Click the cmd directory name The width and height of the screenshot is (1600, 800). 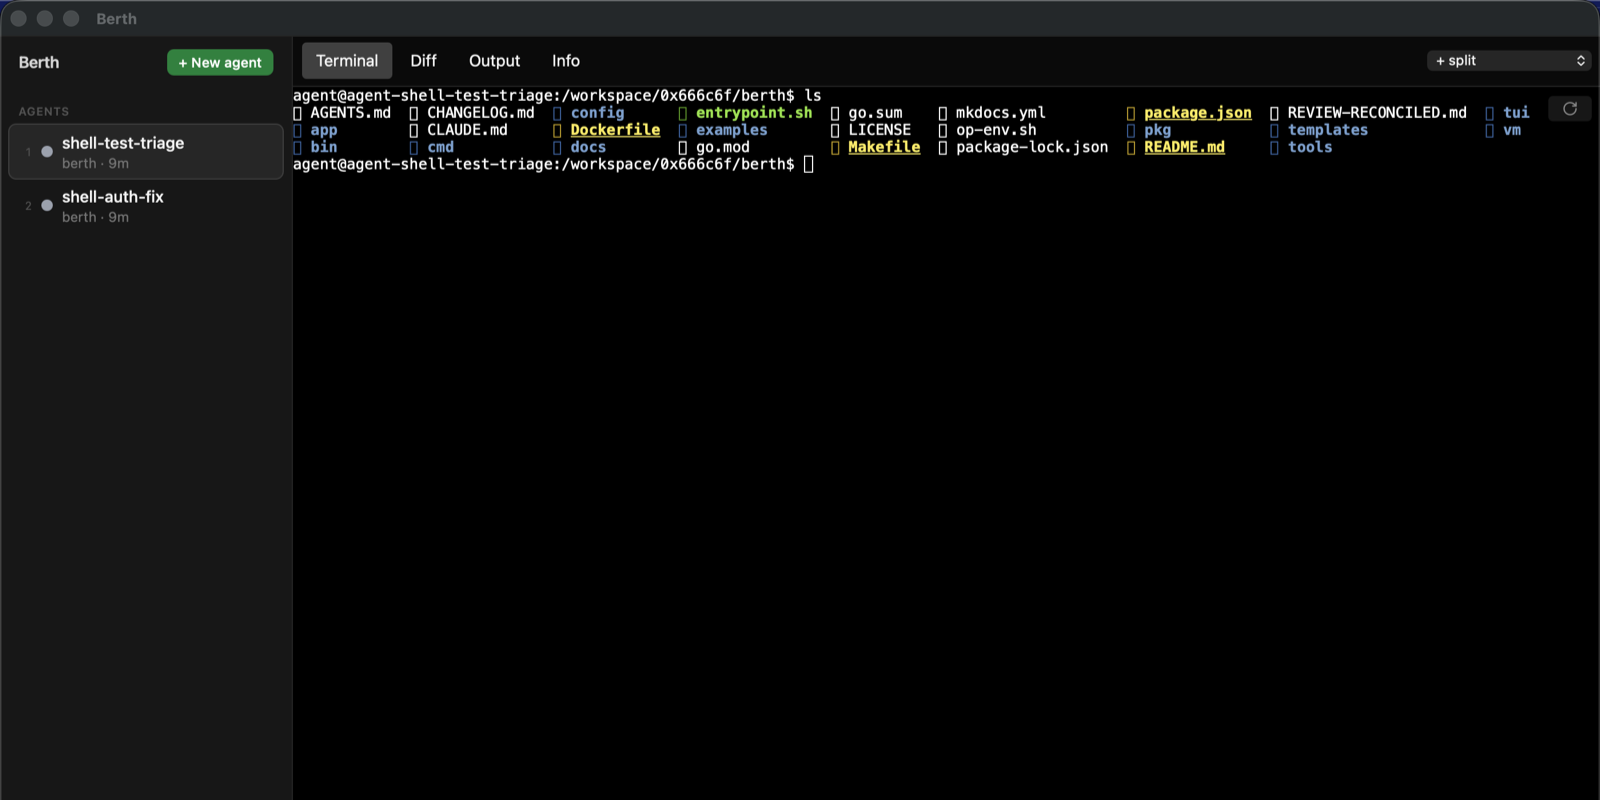click(441, 147)
